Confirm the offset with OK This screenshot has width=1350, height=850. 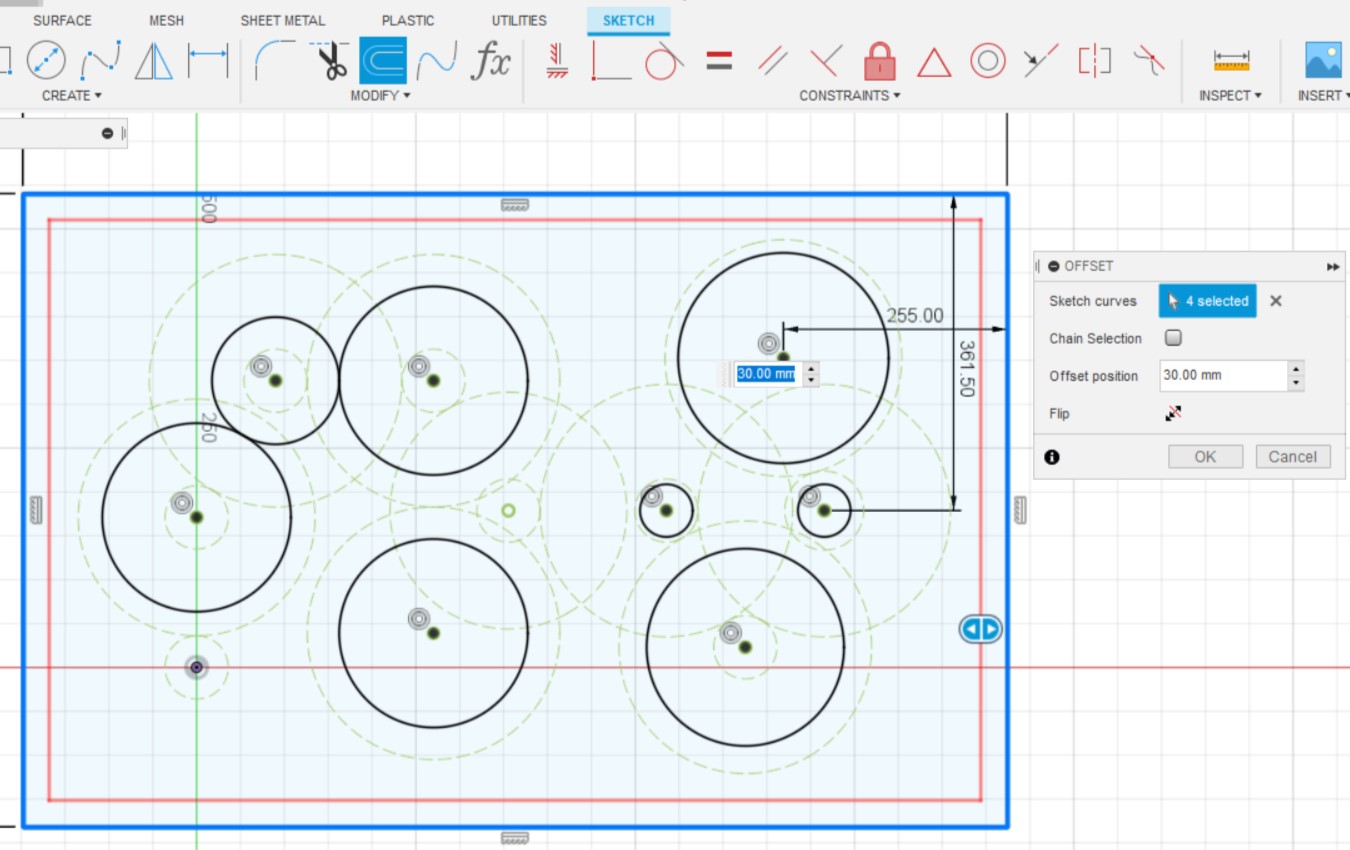coord(1205,457)
